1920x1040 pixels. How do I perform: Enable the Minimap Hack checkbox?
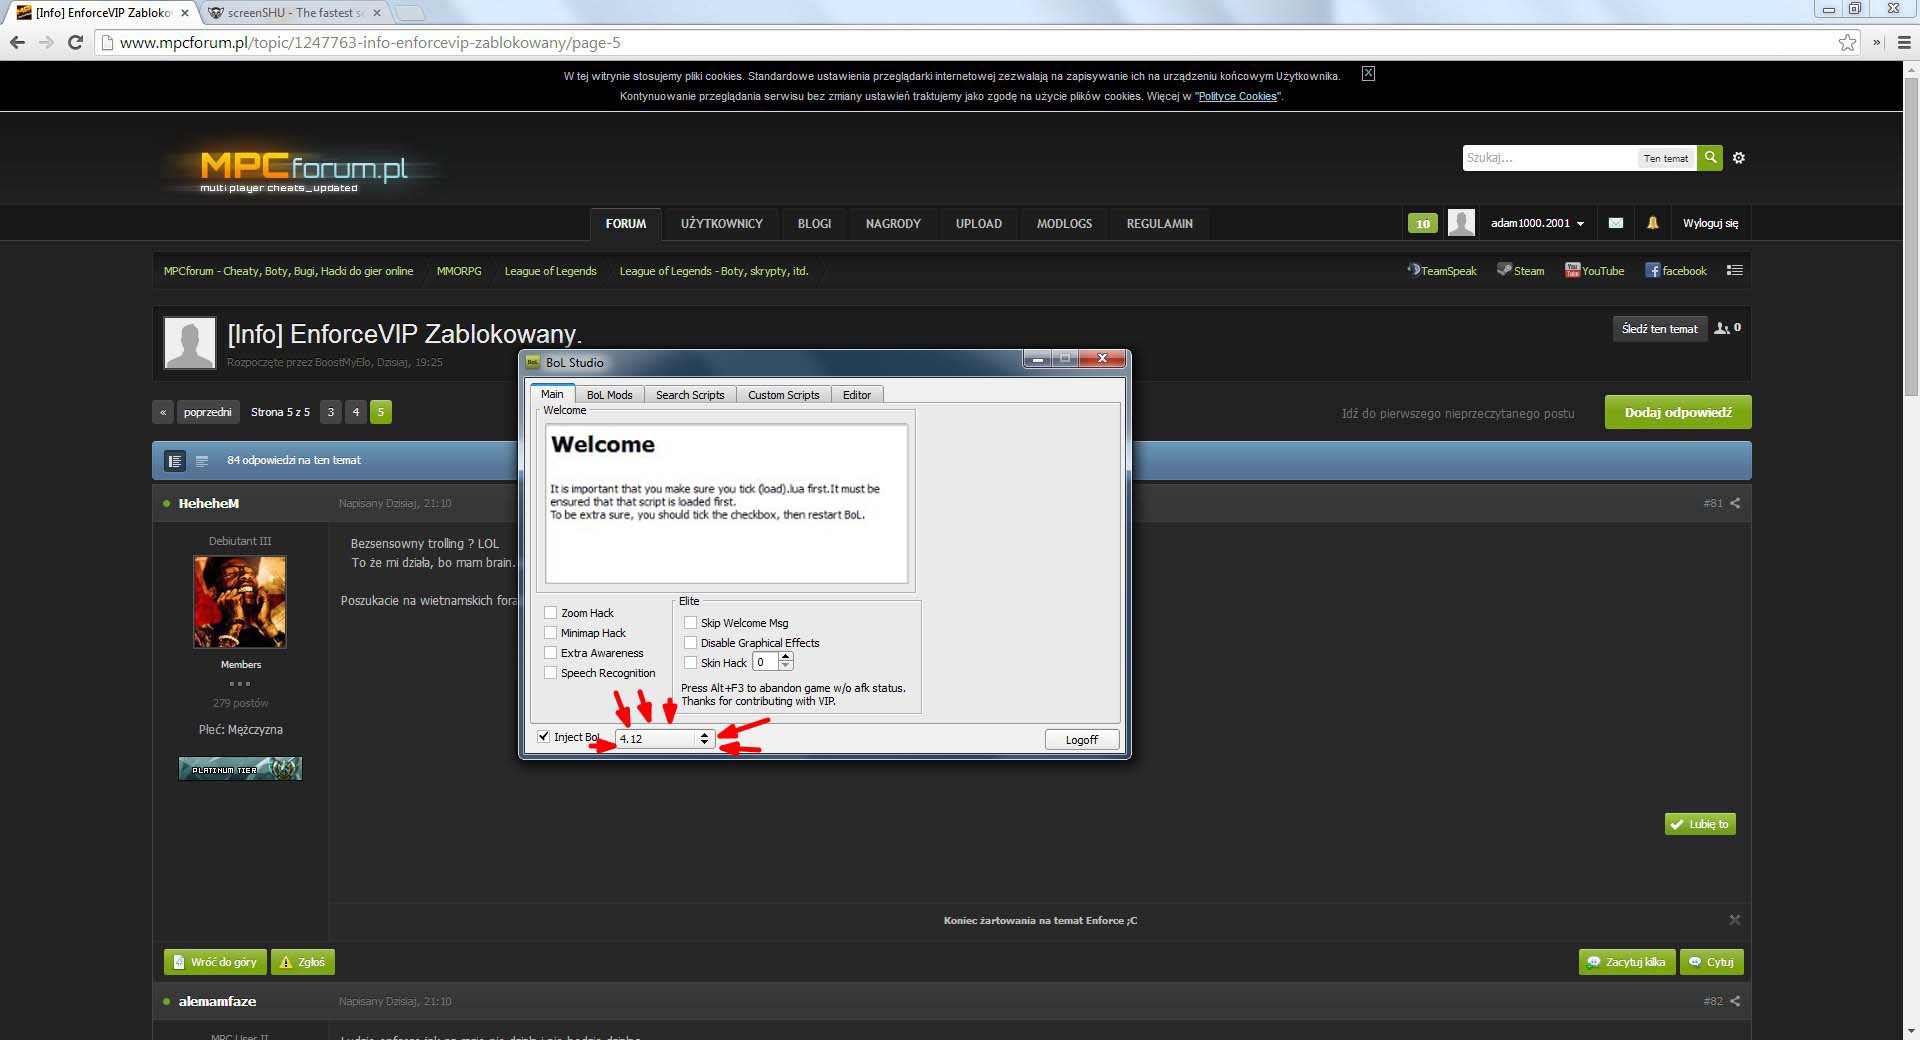550,633
